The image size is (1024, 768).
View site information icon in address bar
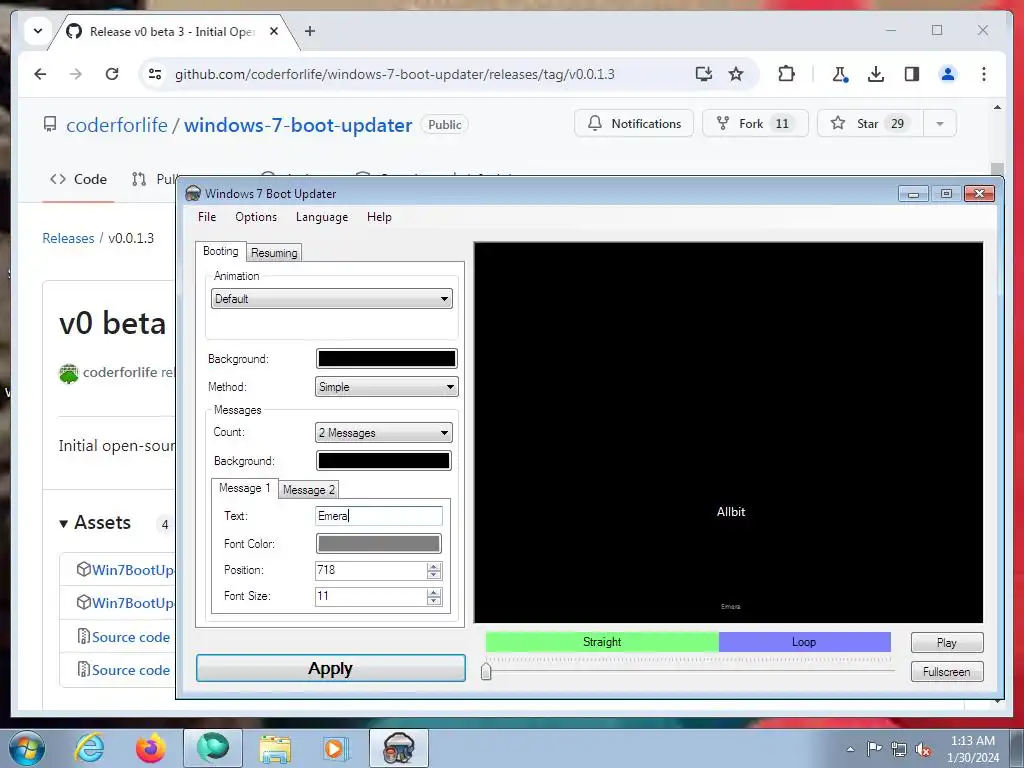tap(155, 74)
